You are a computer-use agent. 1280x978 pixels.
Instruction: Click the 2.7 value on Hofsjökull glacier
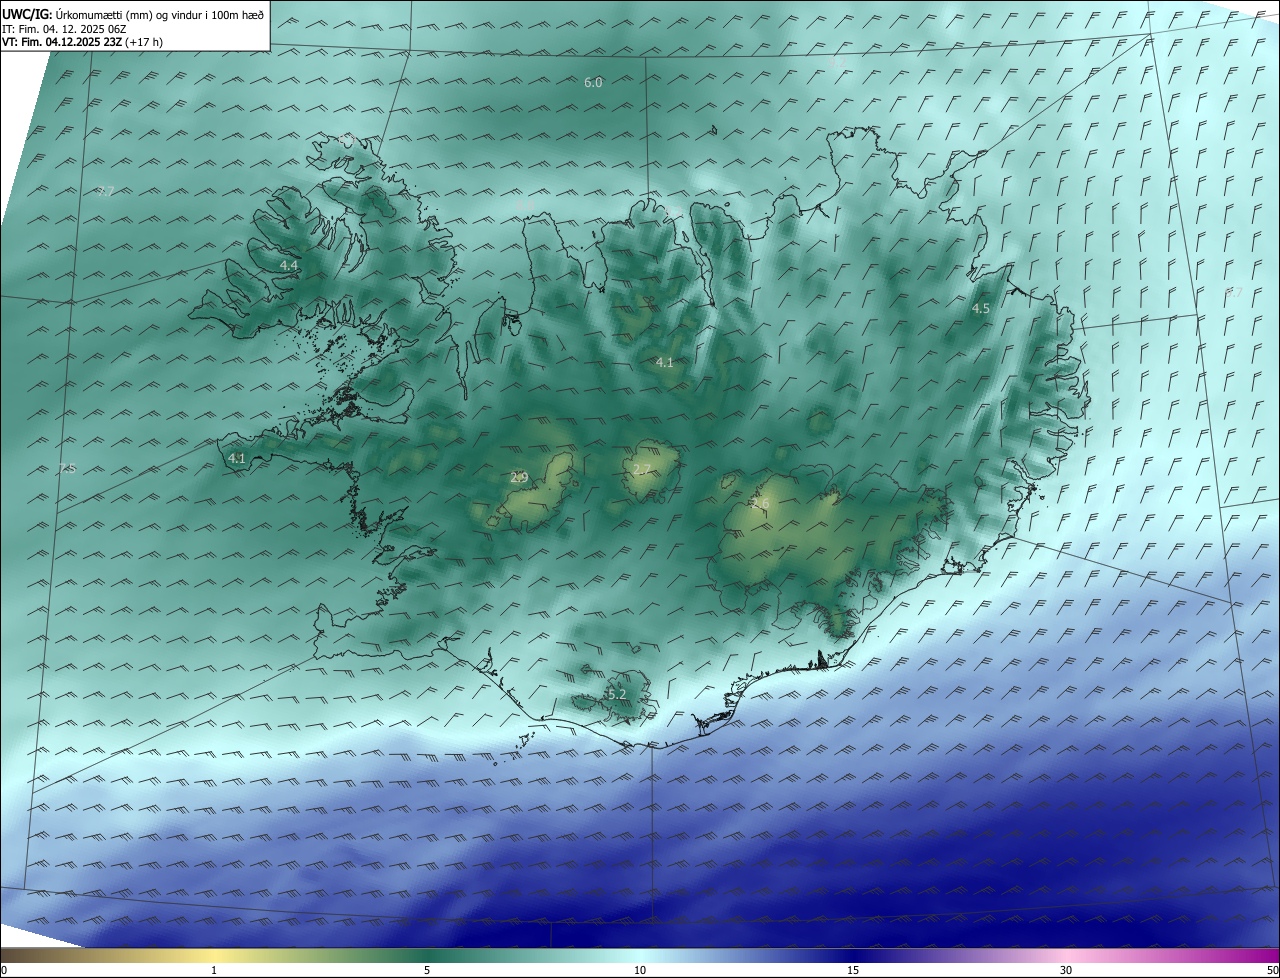tap(642, 469)
